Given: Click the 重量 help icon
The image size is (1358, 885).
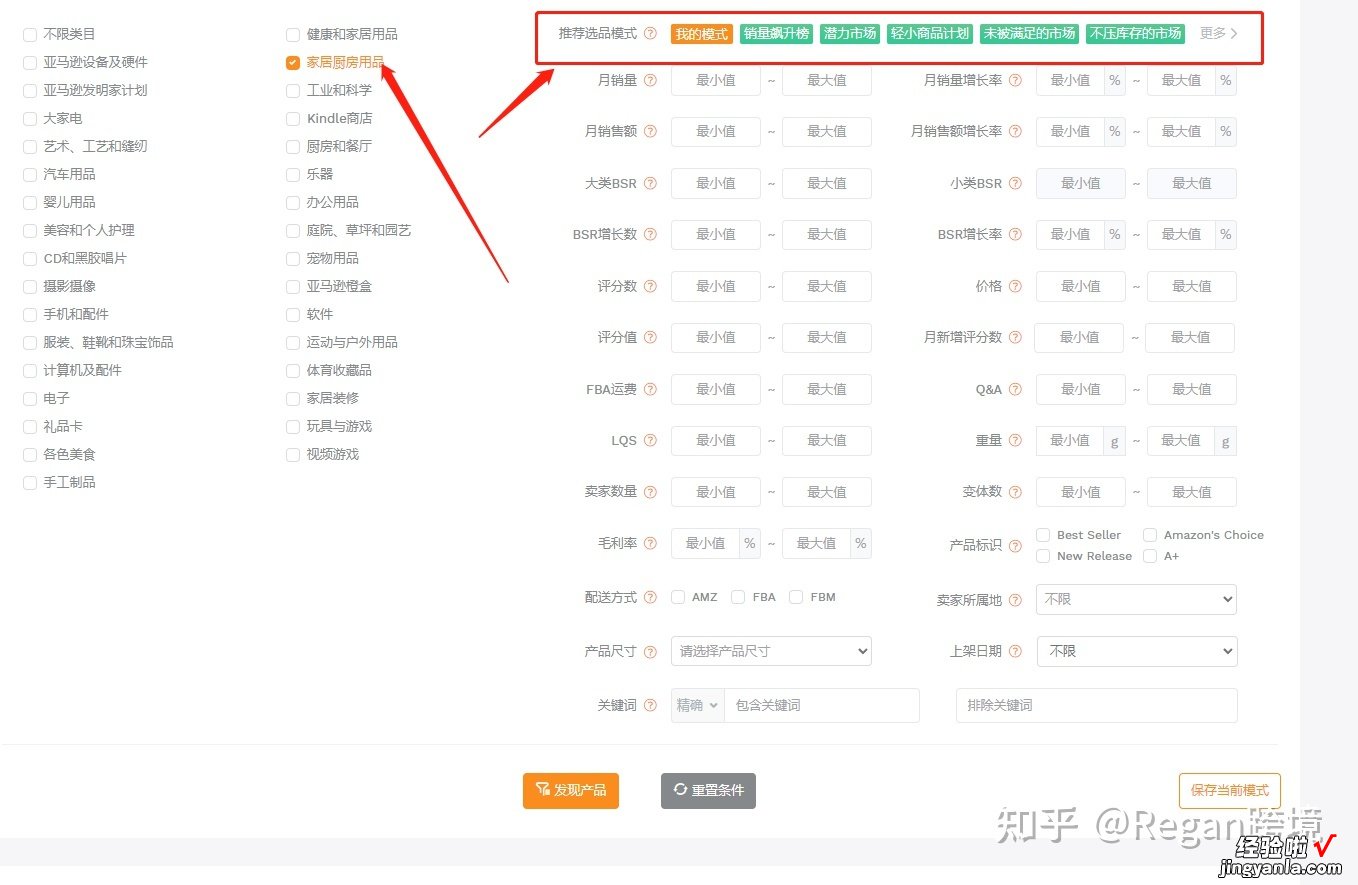Looking at the screenshot, I should [x=1015, y=440].
